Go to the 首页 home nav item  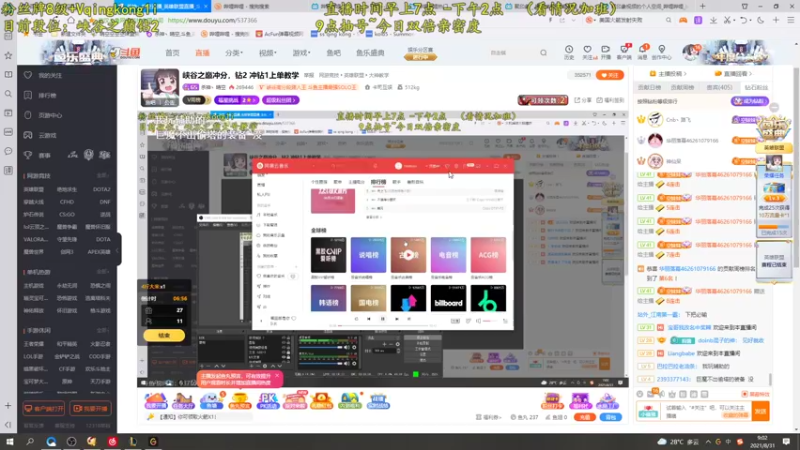(x=172, y=53)
